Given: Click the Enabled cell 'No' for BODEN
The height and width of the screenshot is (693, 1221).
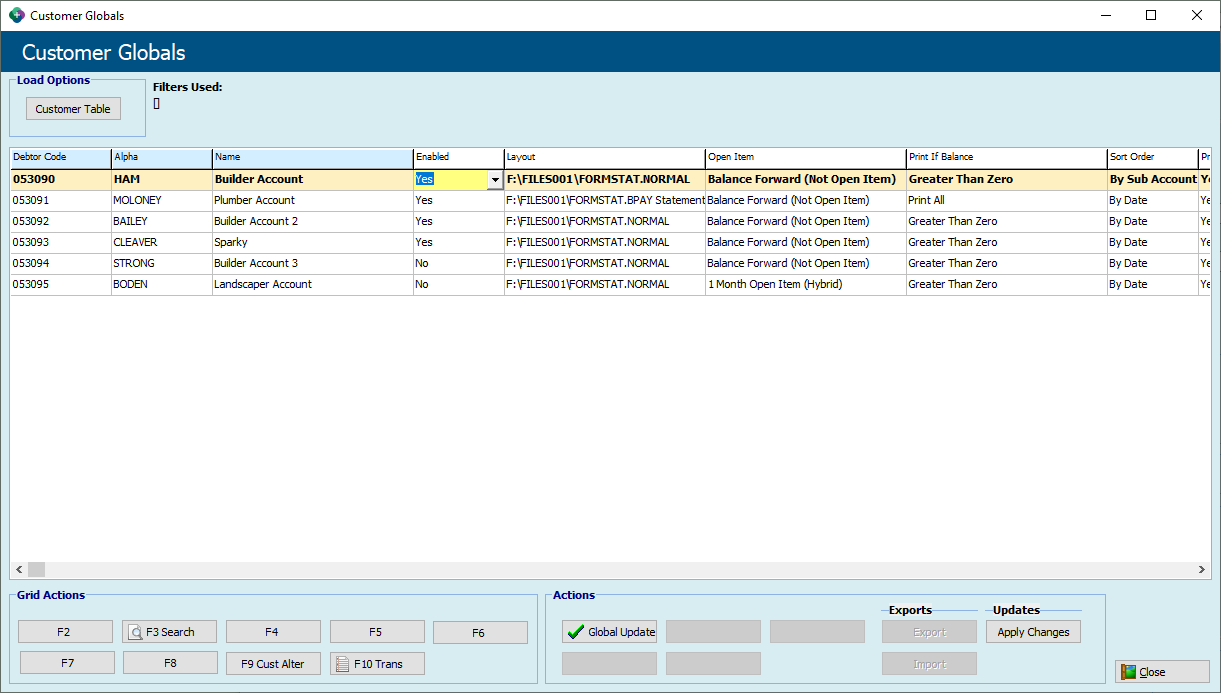Looking at the screenshot, I should tap(459, 284).
